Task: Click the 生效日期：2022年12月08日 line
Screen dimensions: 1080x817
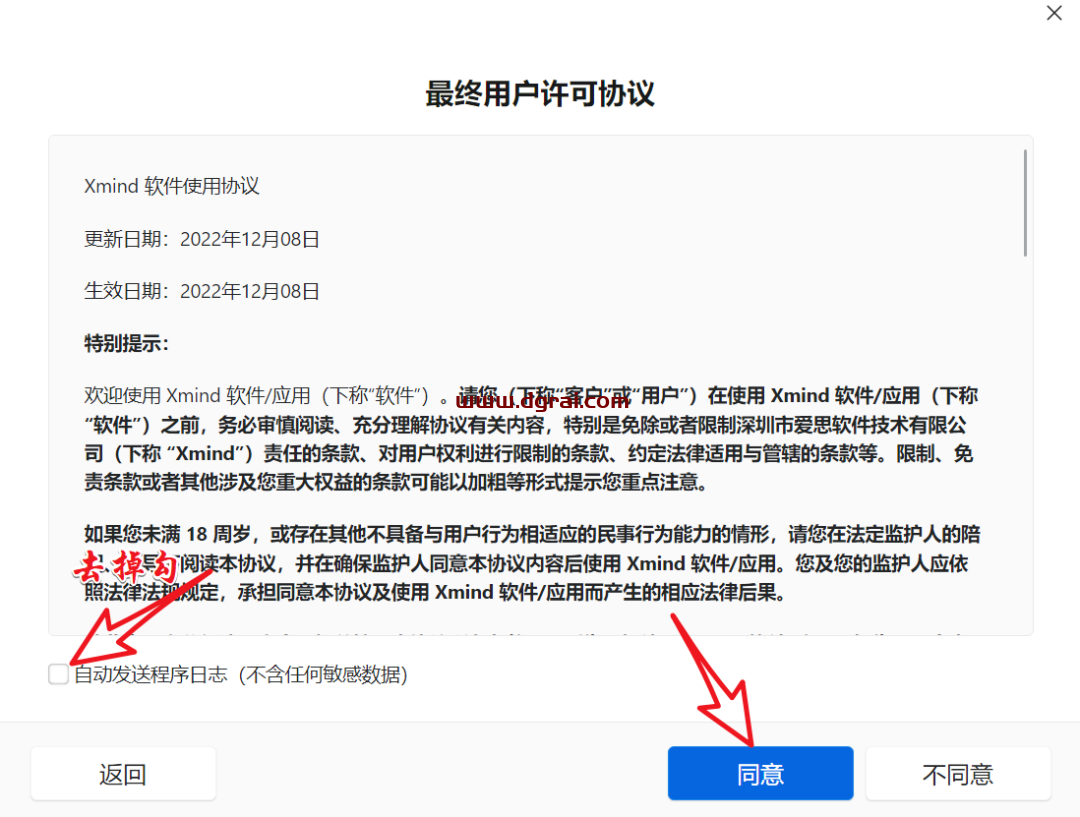Action: (x=202, y=291)
